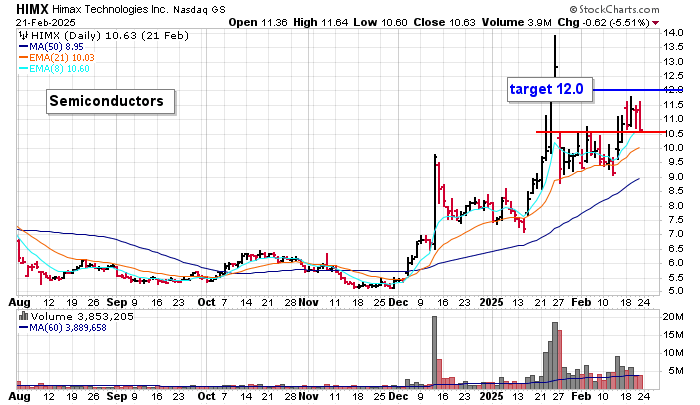Click the 20M volume axis label

pyautogui.click(x=673, y=317)
